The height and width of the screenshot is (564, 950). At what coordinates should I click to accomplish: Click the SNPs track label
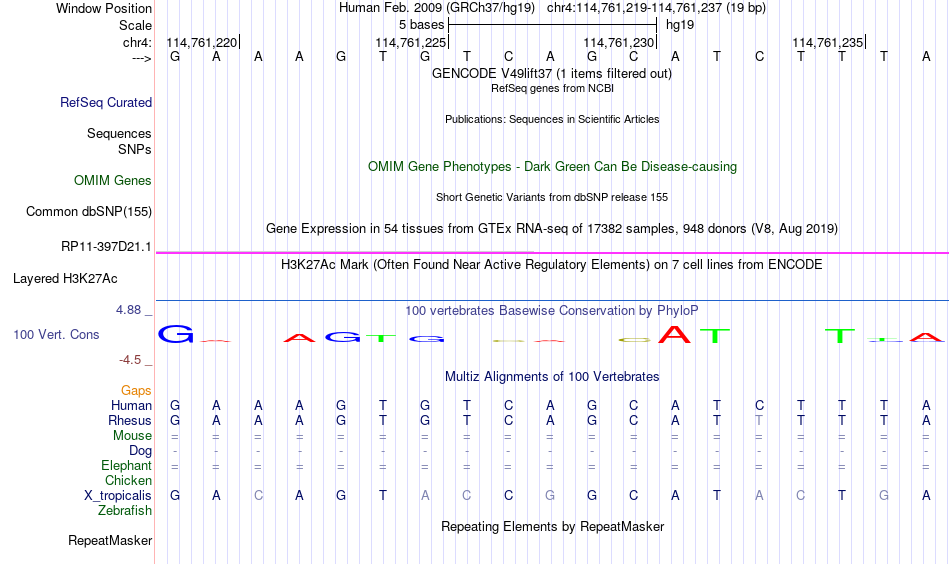[x=135, y=149]
